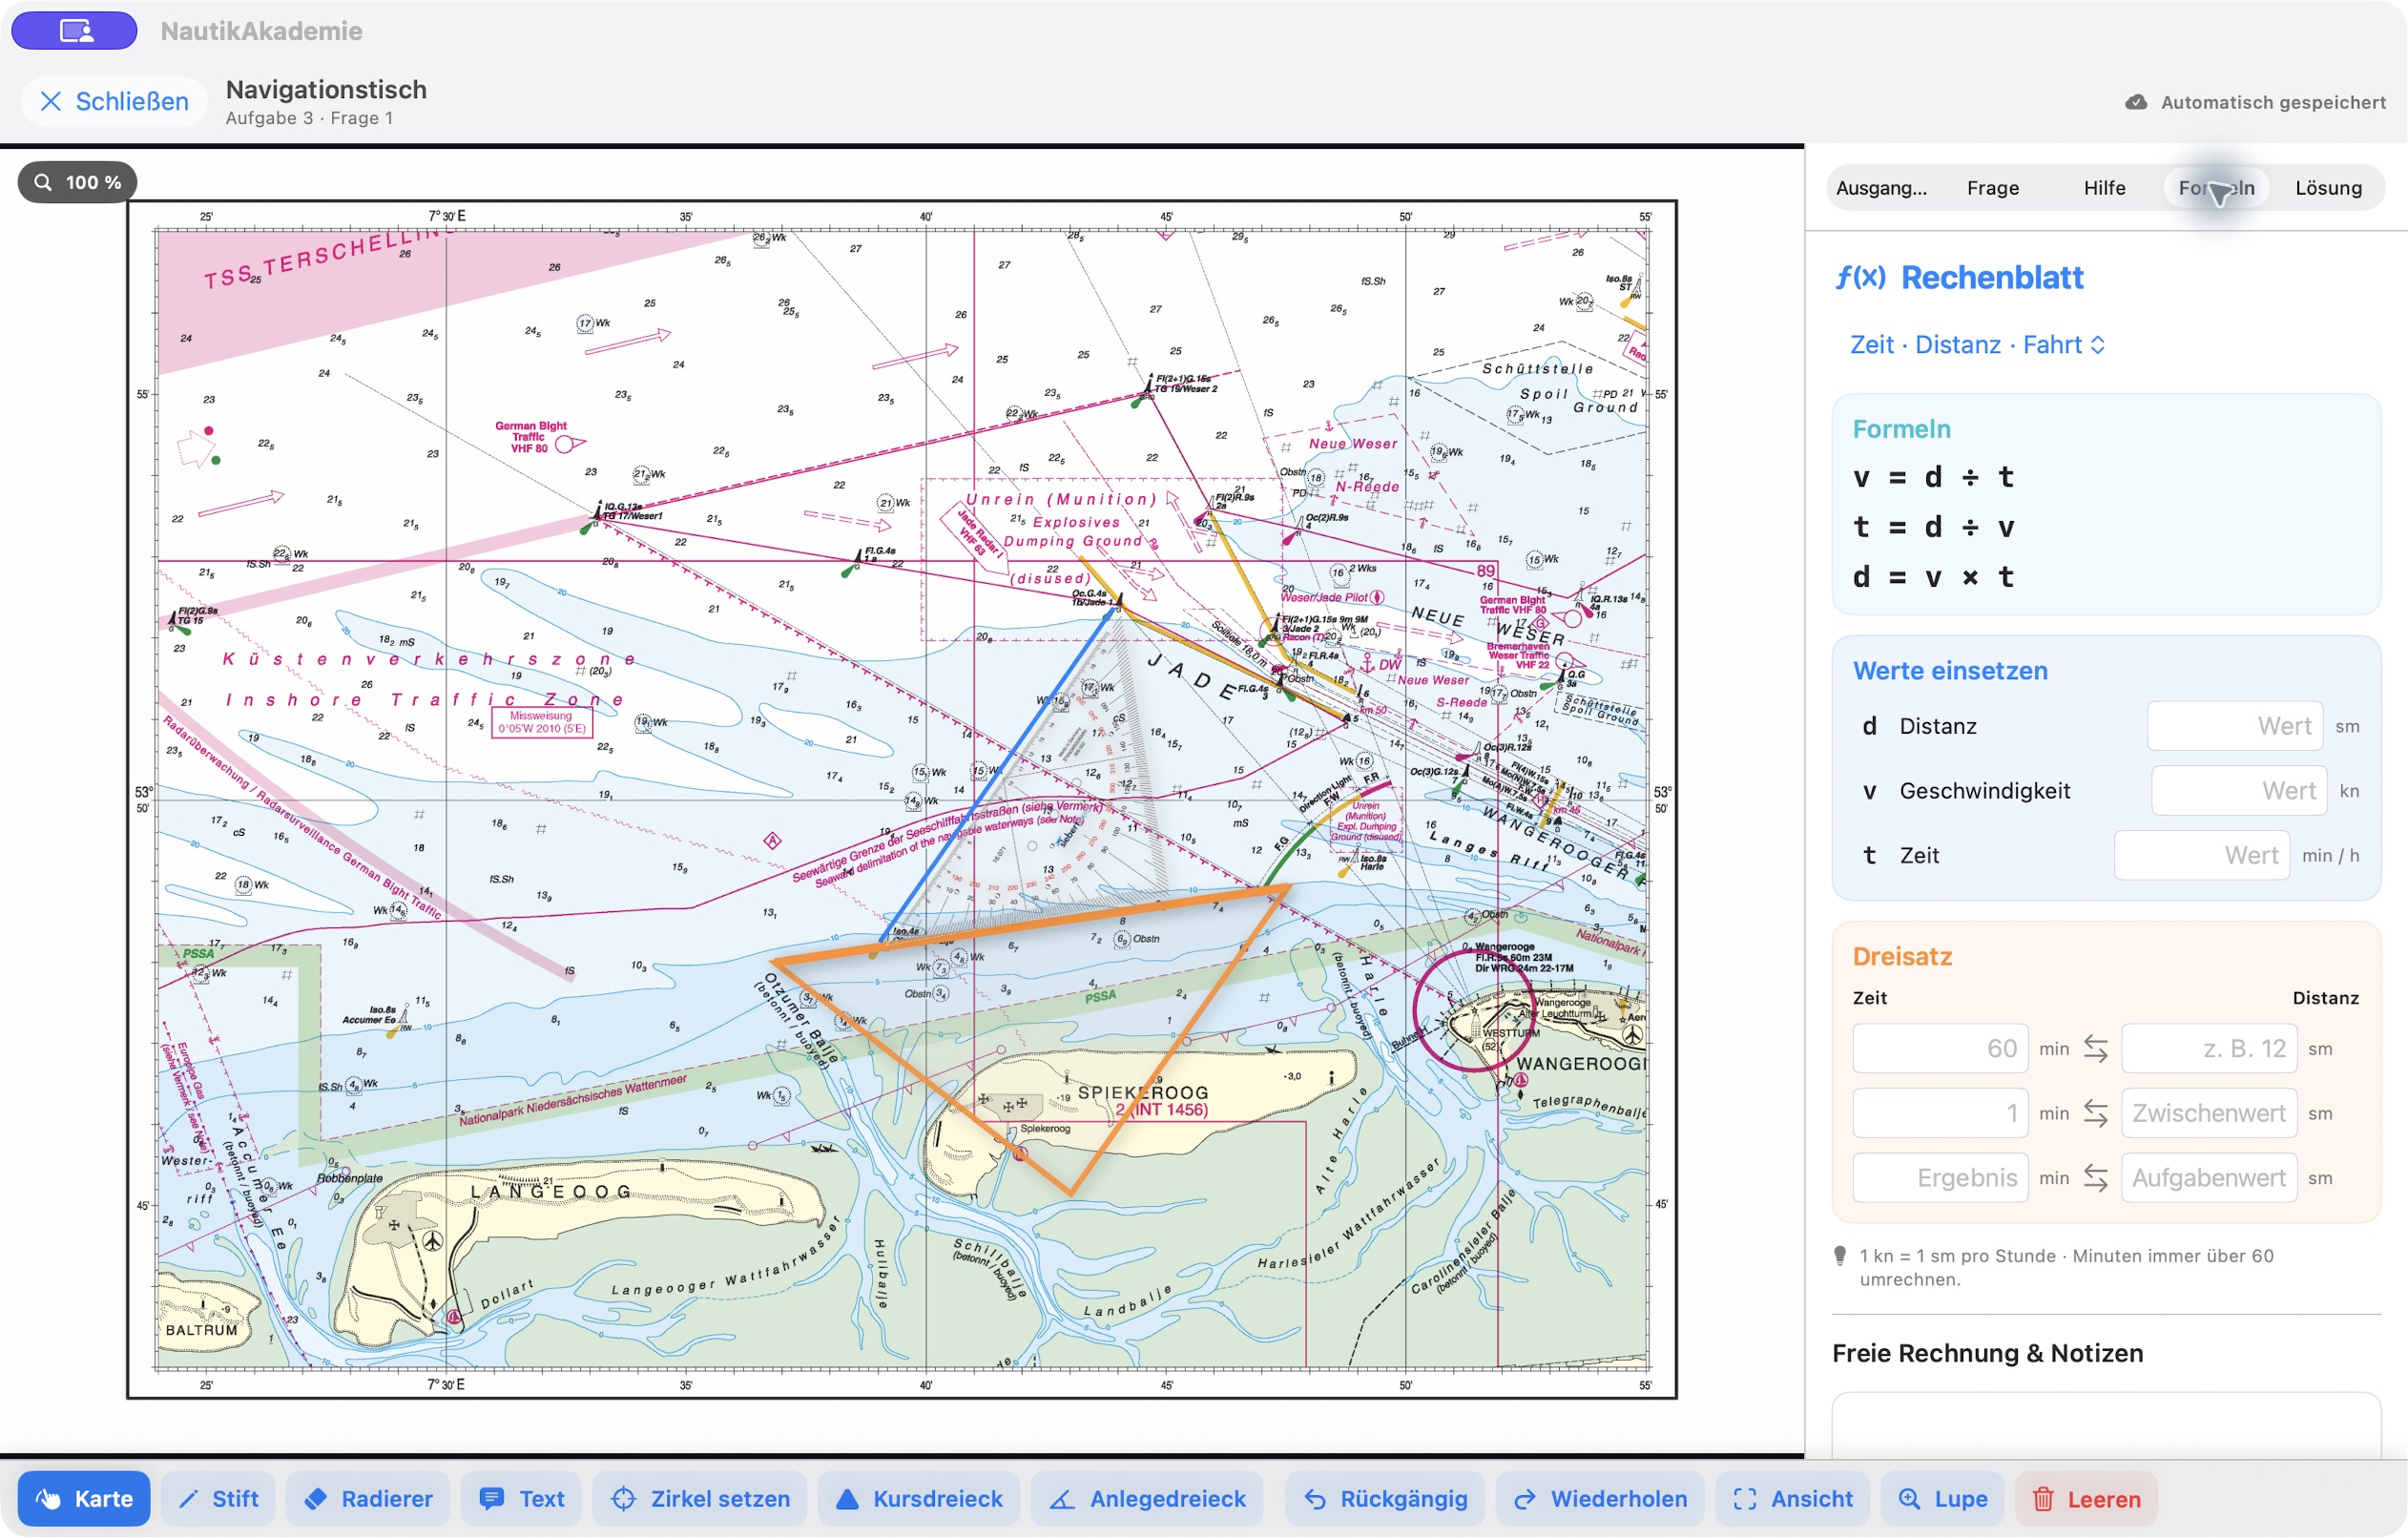Click the Freie Rechnung & Notizen text area

[x=2105, y=1426]
